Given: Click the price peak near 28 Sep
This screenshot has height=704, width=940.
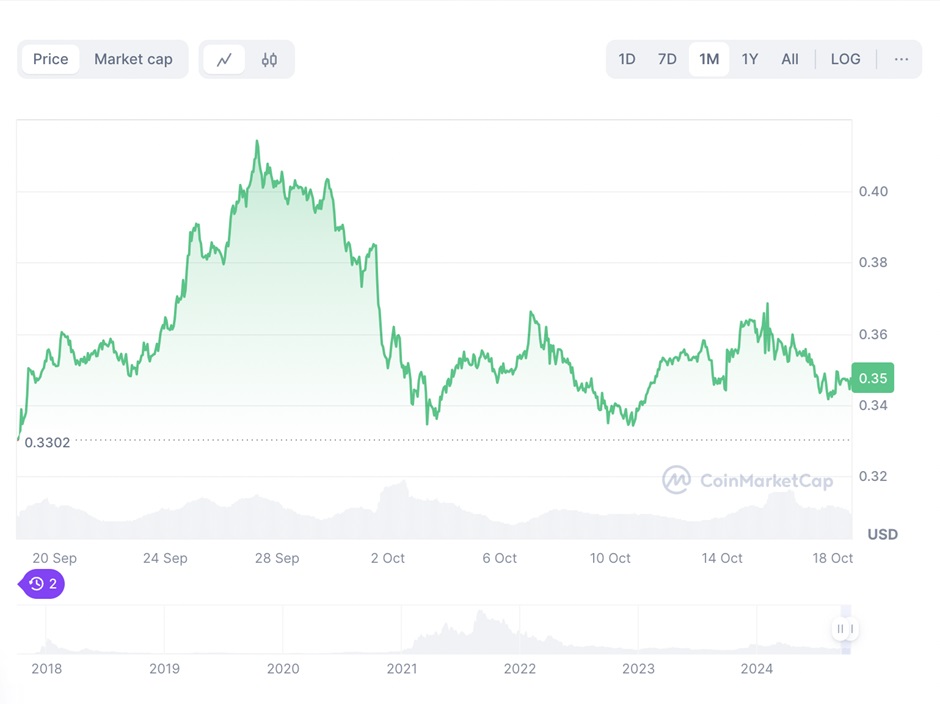Looking at the screenshot, I should pyautogui.click(x=257, y=142).
